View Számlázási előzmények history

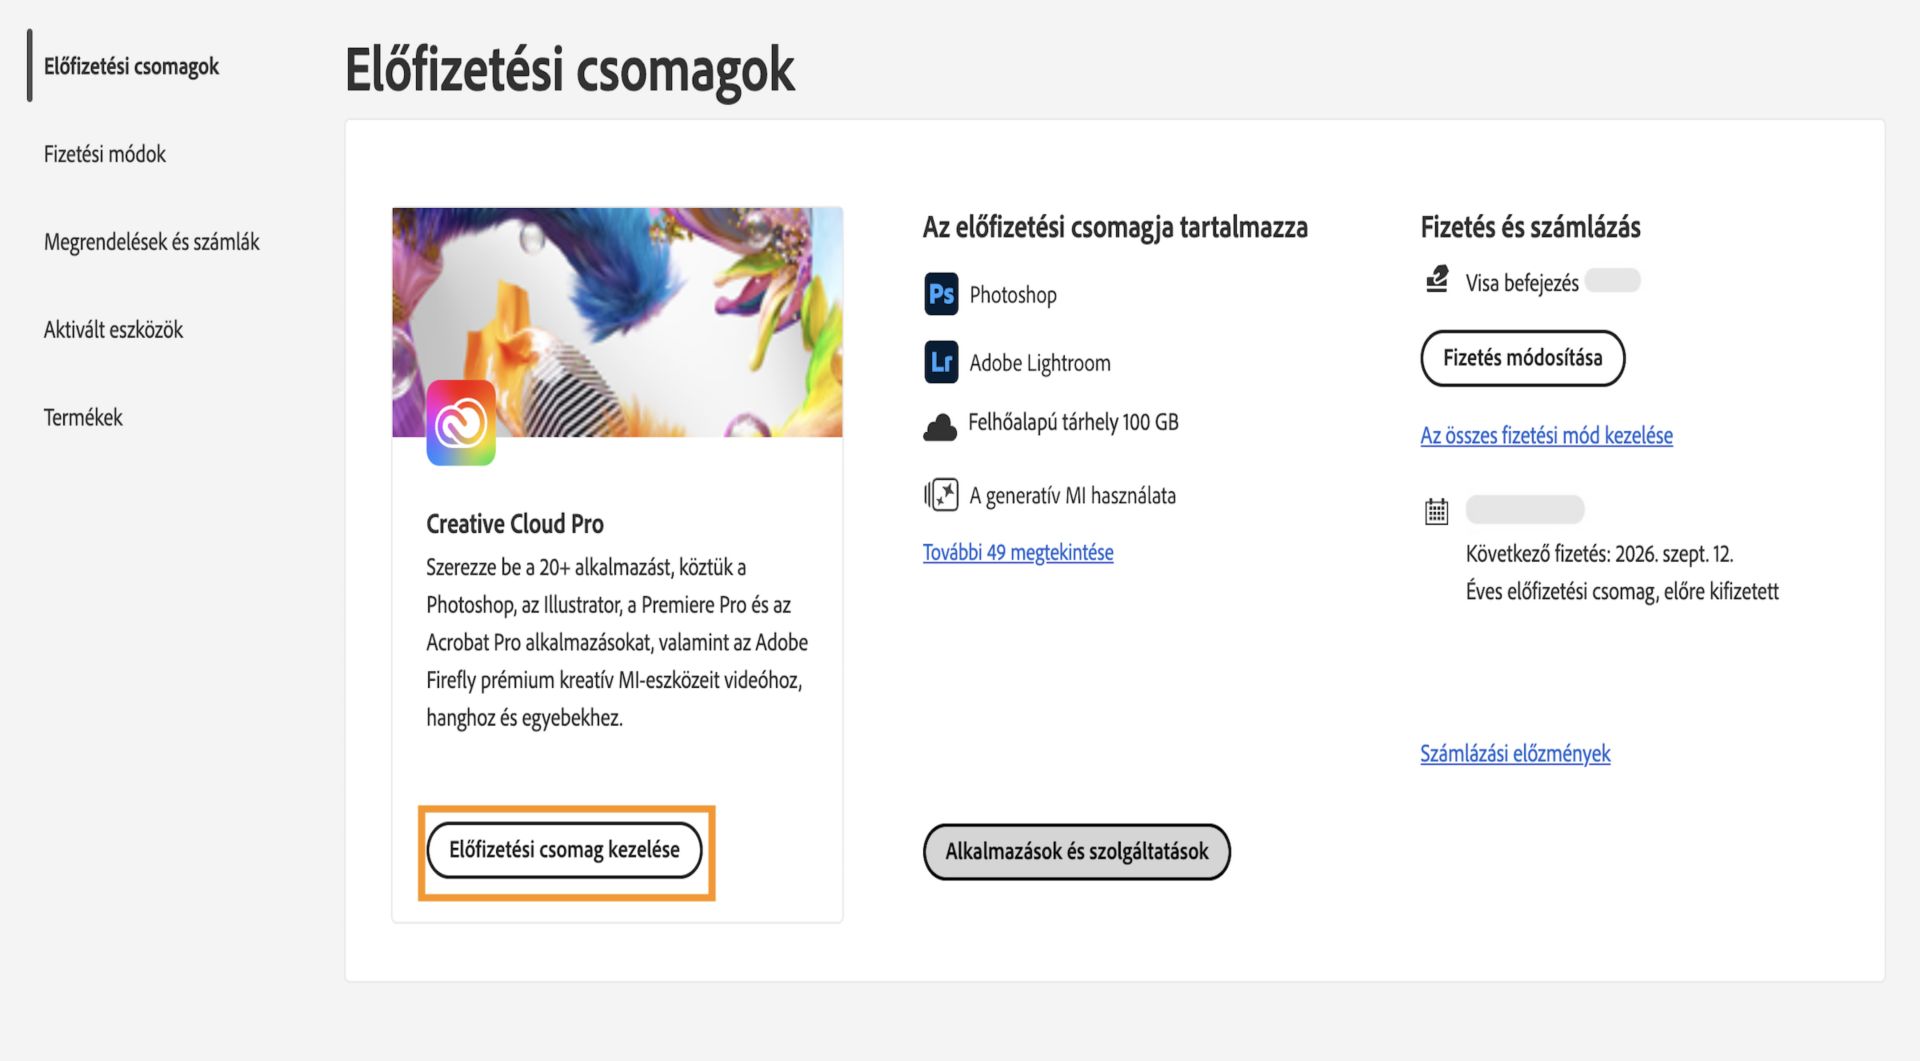(1516, 754)
